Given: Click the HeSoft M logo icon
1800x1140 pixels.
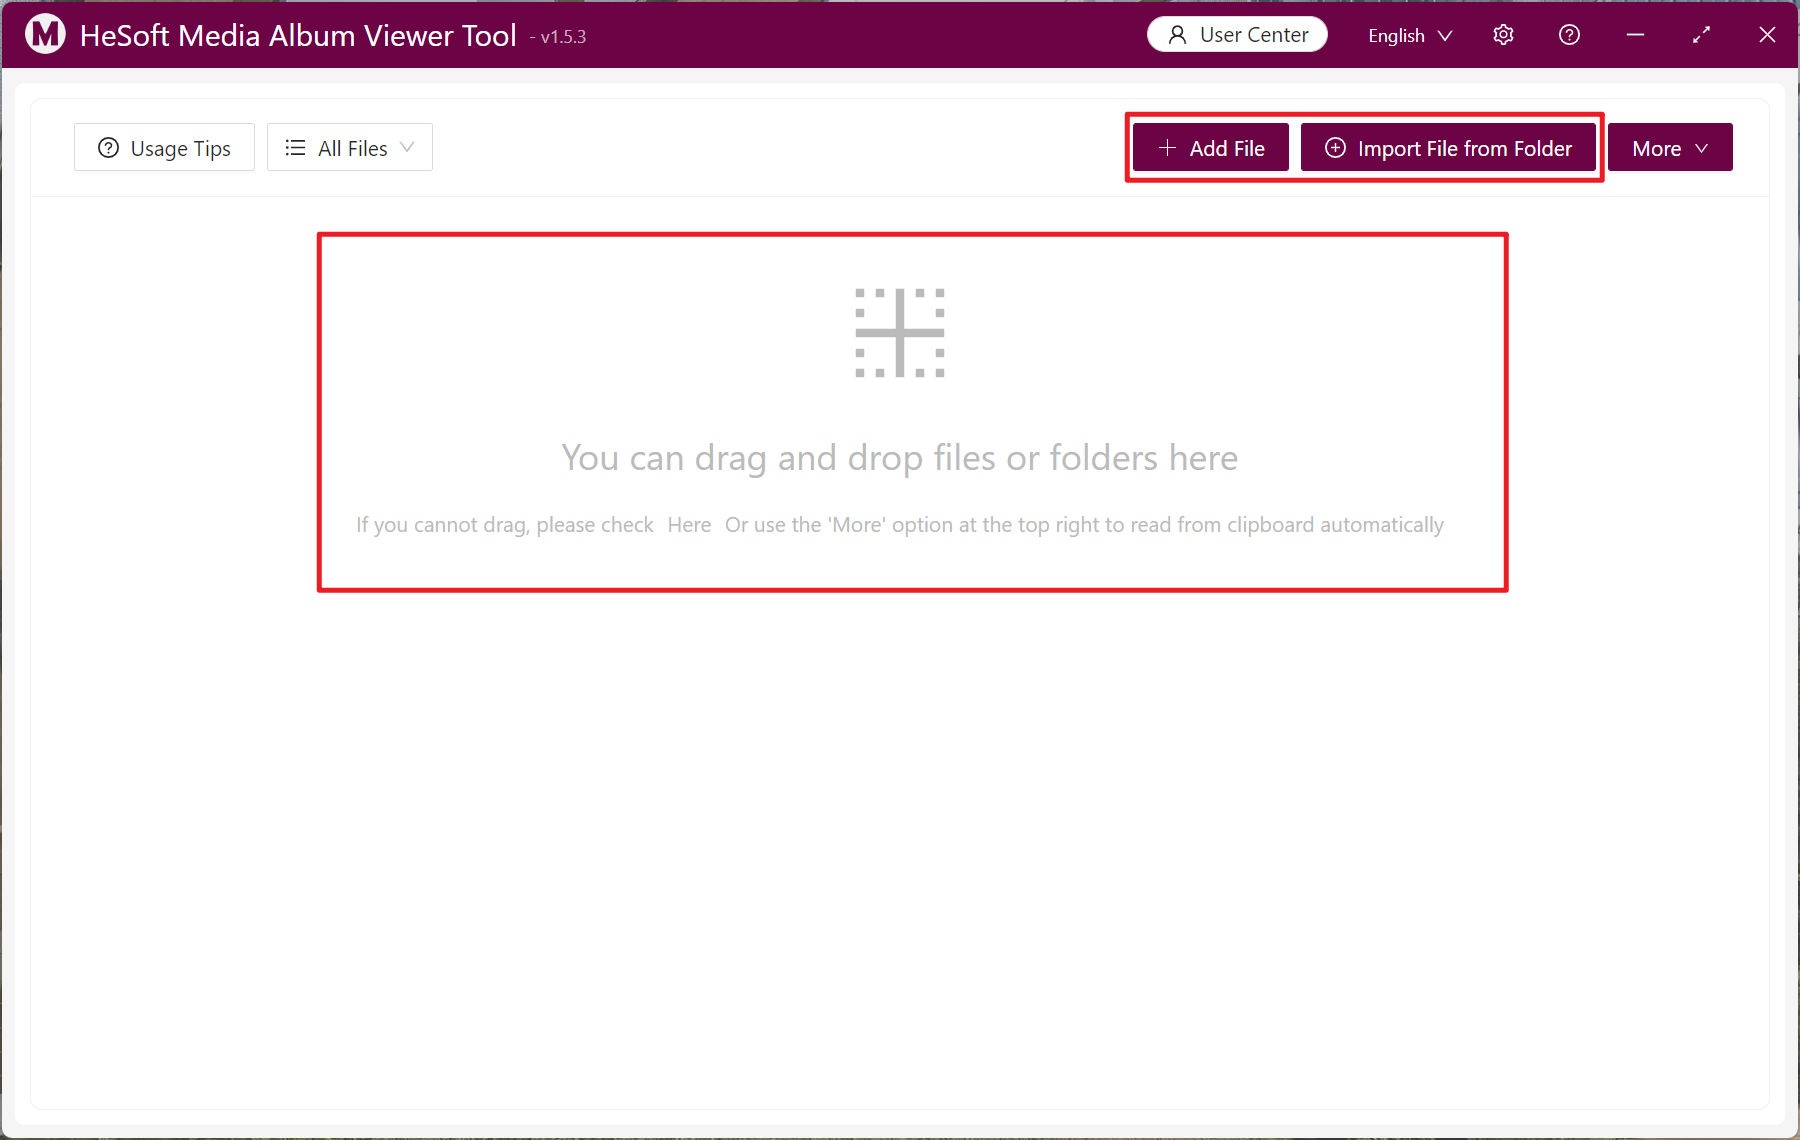Looking at the screenshot, I should (45, 35).
